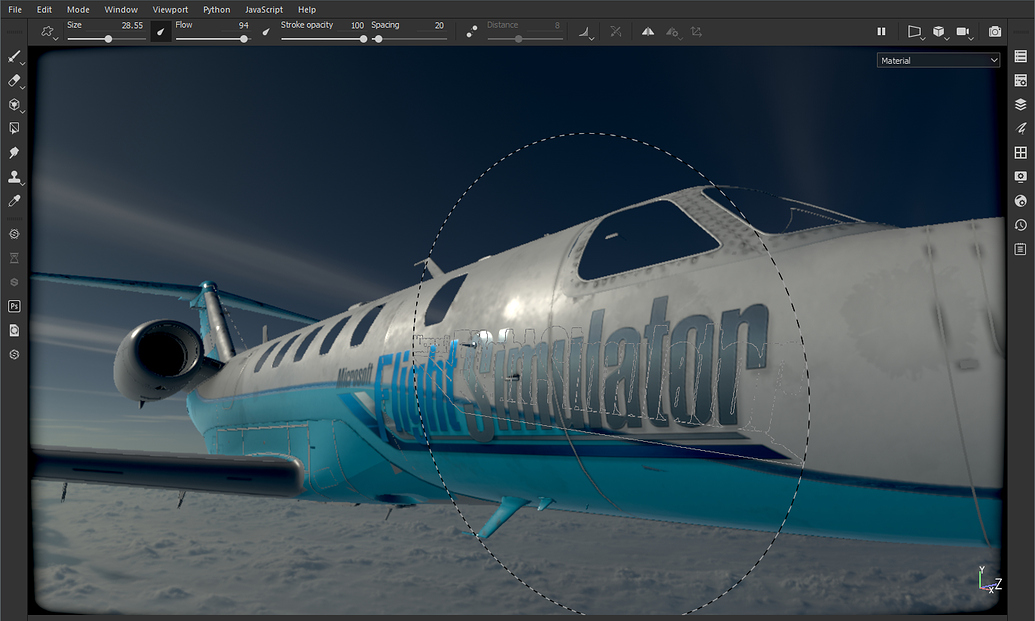Activate the Projection tool
This screenshot has height=621, width=1035.
(x=13, y=104)
